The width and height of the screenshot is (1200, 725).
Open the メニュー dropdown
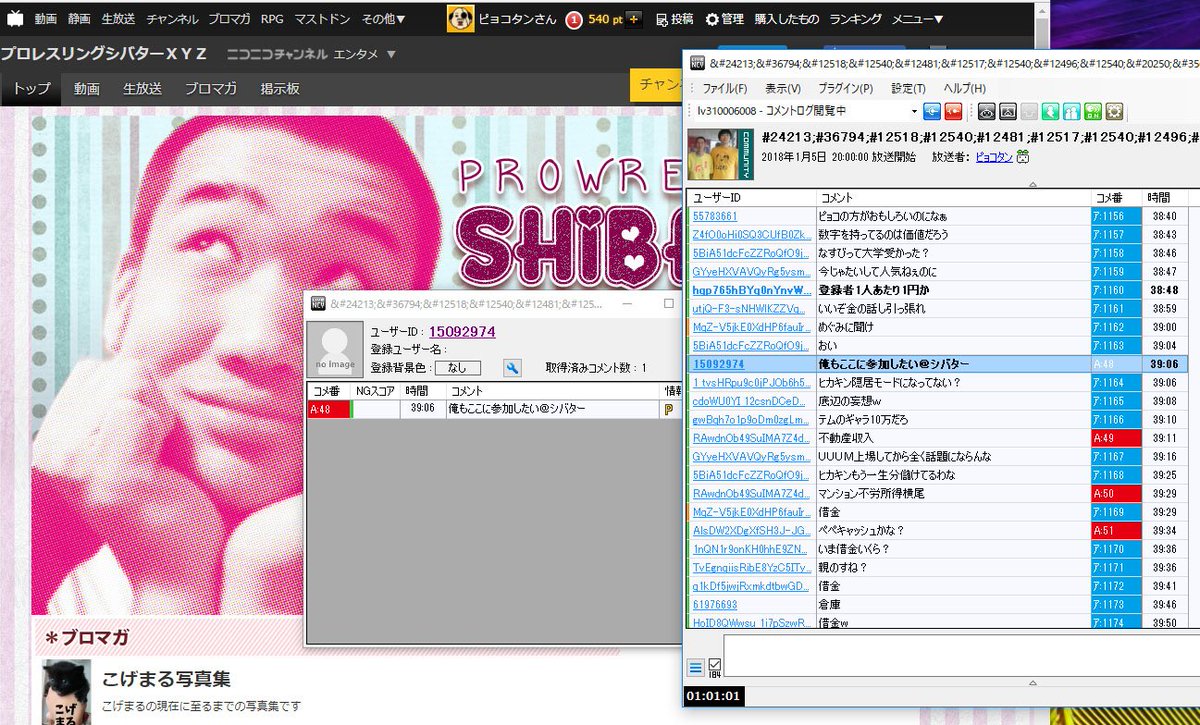point(917,19)
